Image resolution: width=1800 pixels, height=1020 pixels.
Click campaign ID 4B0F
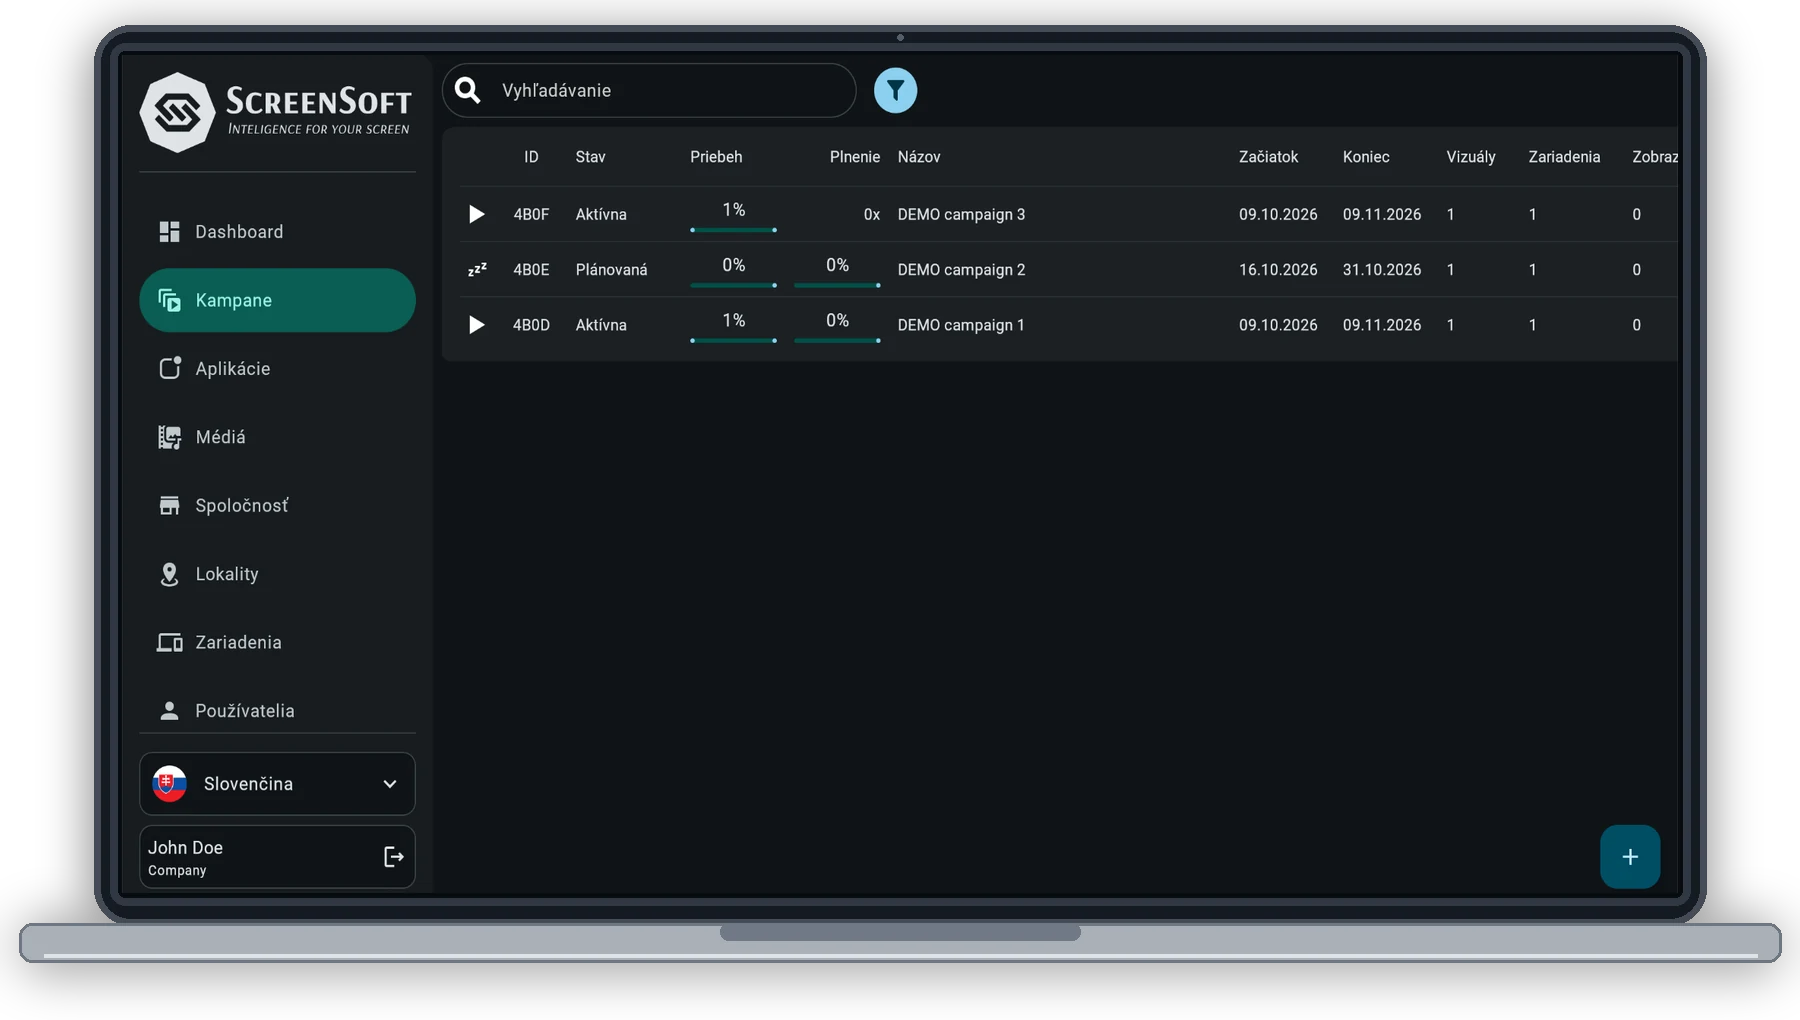pyautogui.click(x=531, y=214)
